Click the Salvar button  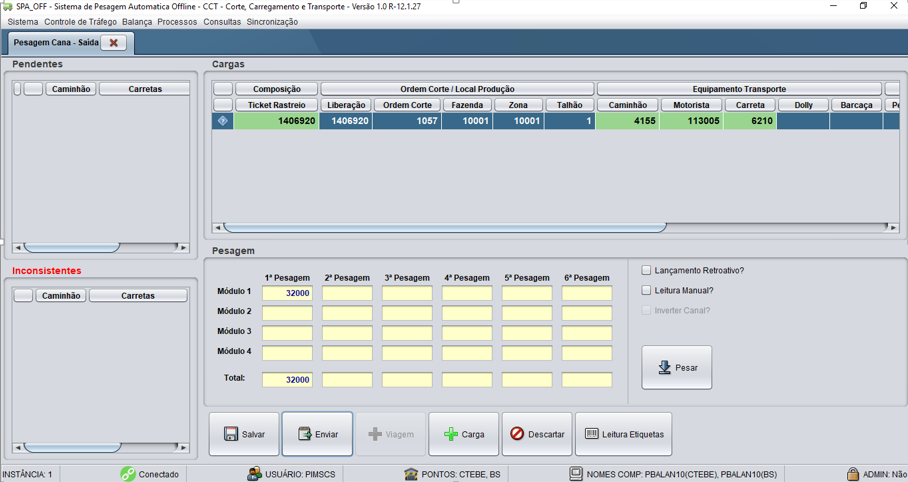point(244,434)
